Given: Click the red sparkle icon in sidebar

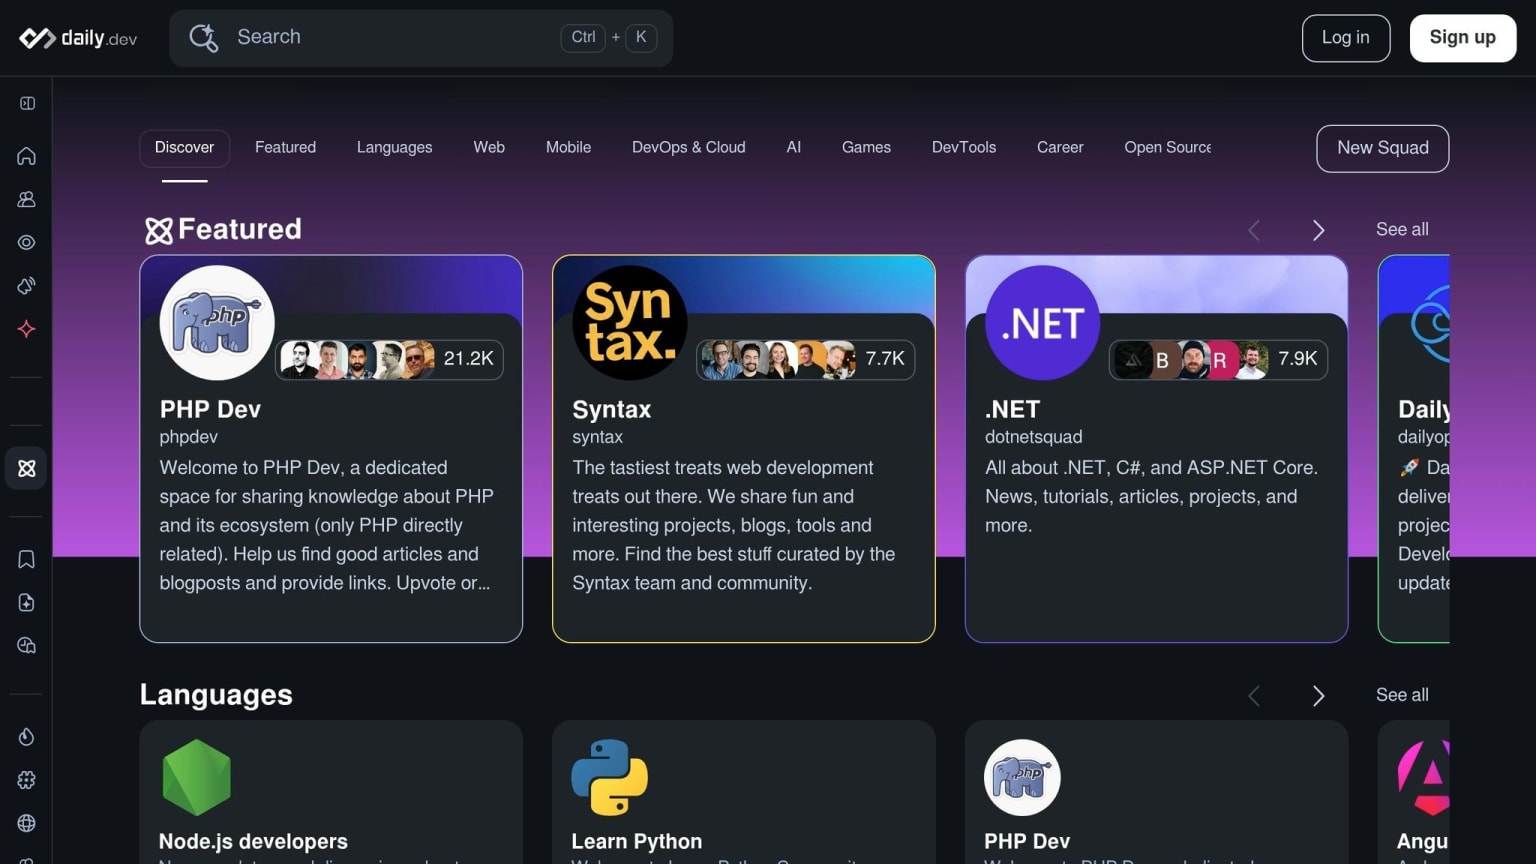Looking at the screenshot, I should pos(27,329).
